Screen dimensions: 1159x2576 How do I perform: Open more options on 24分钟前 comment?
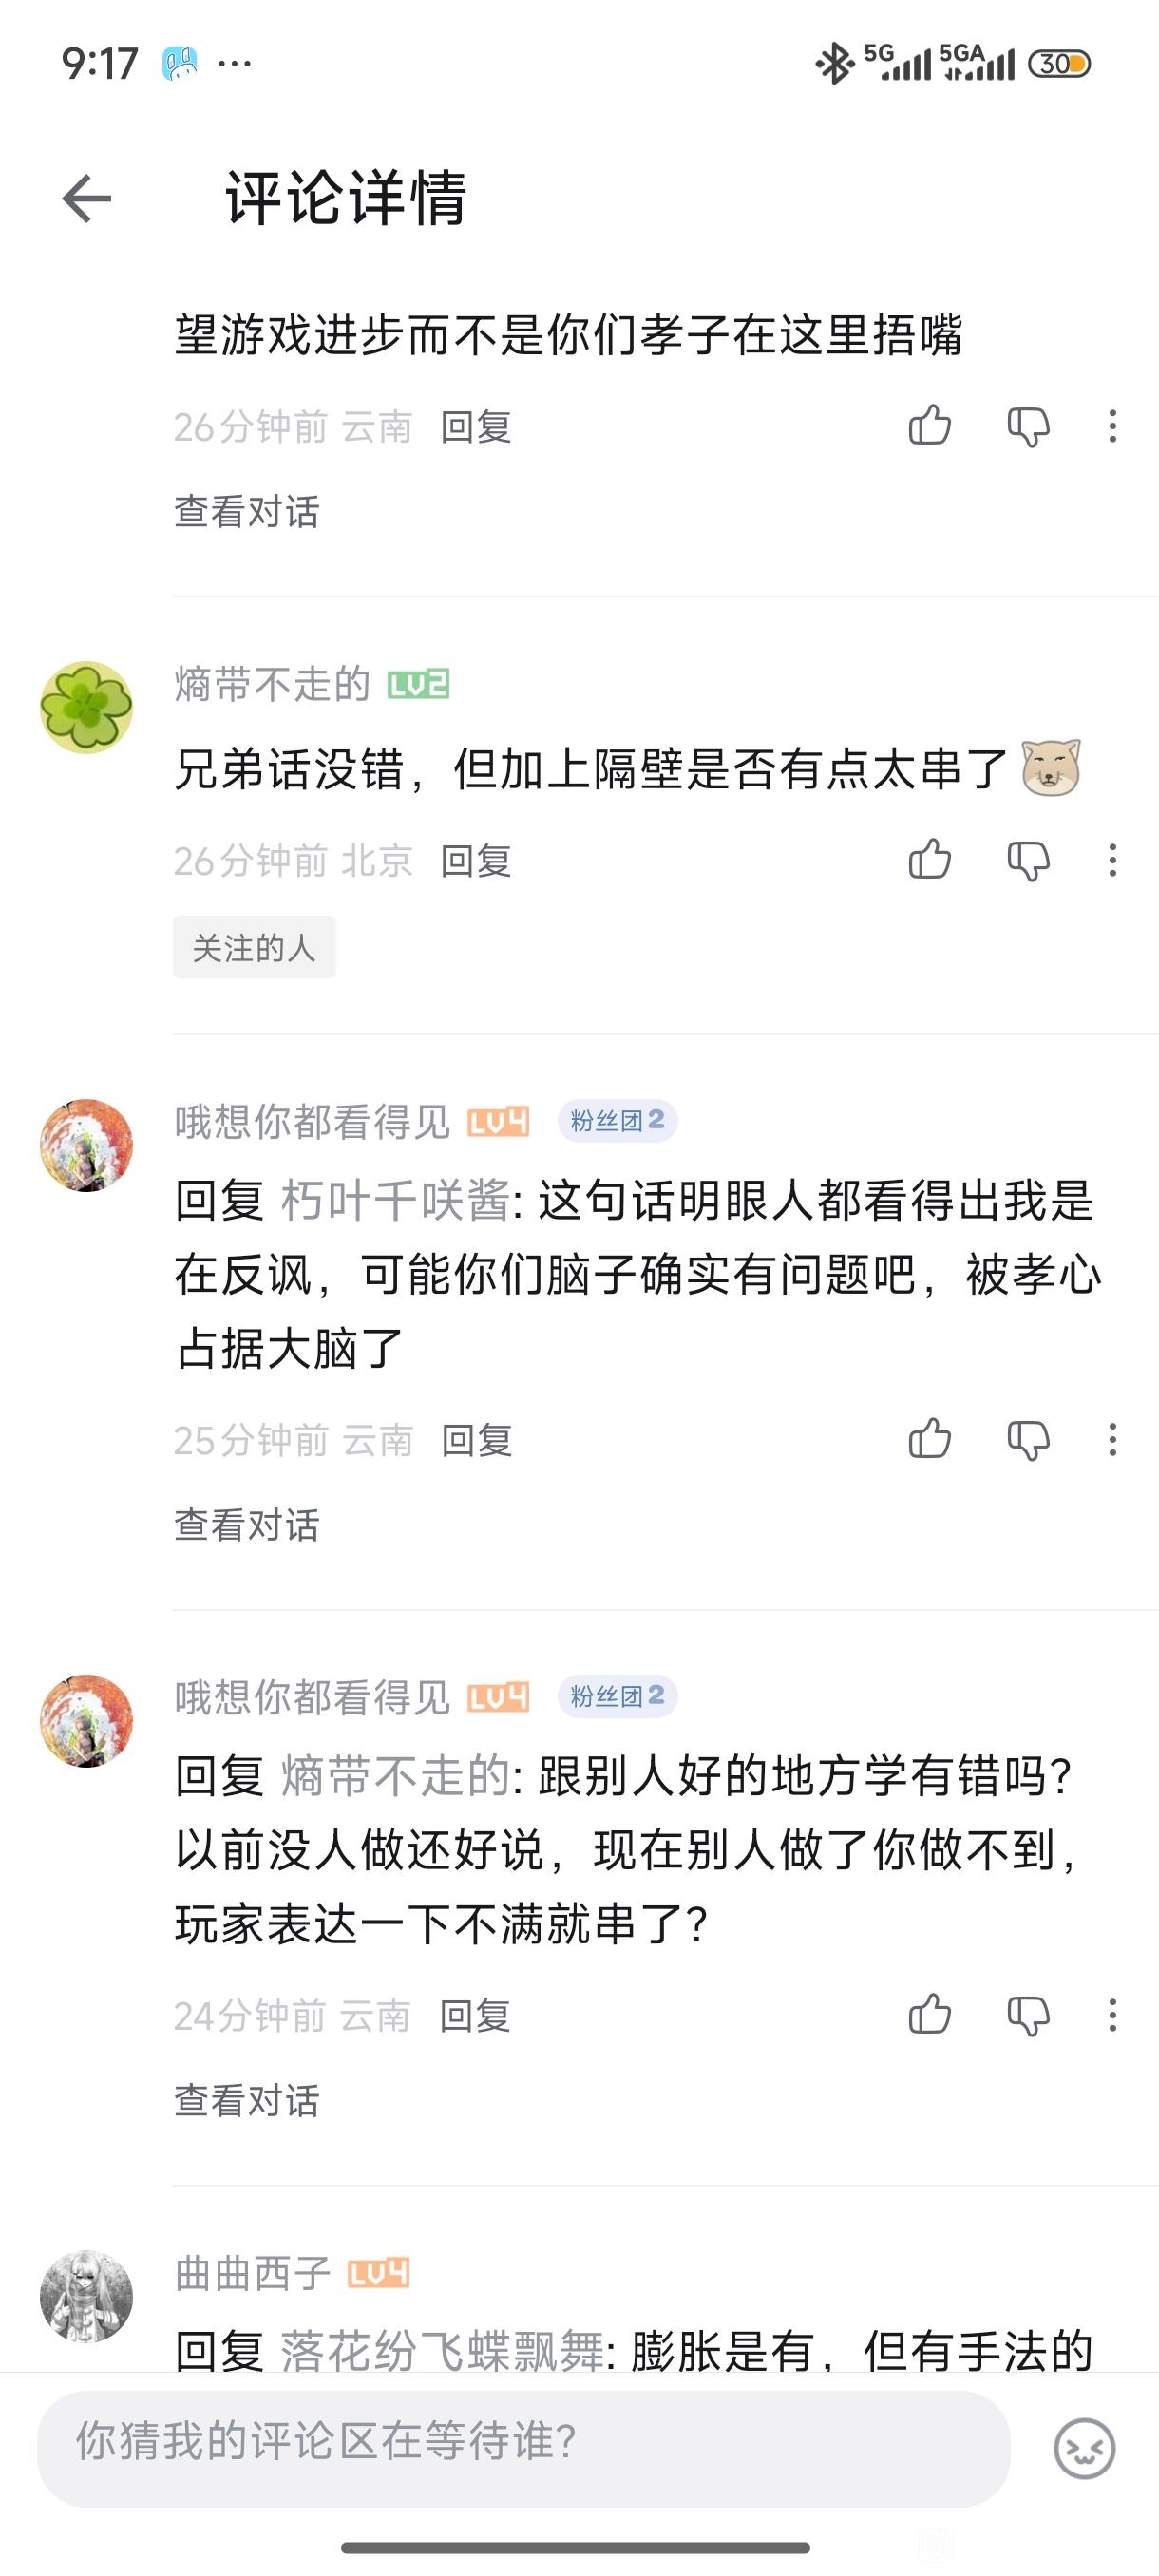[1112, 2015]
